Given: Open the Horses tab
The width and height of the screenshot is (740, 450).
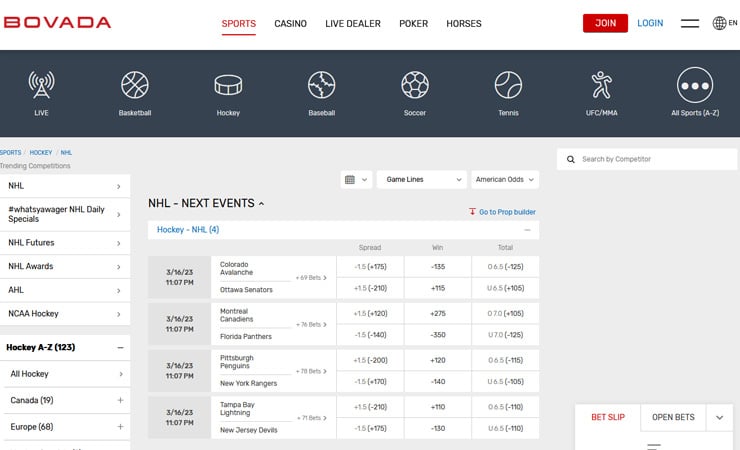Looking at the screenshot, I should (x=464, y=24).
